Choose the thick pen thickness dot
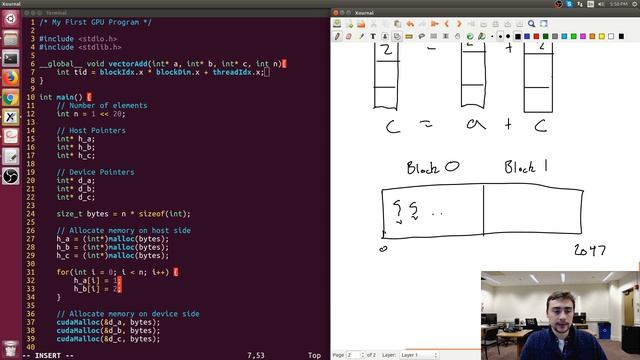 coord(508,36)
